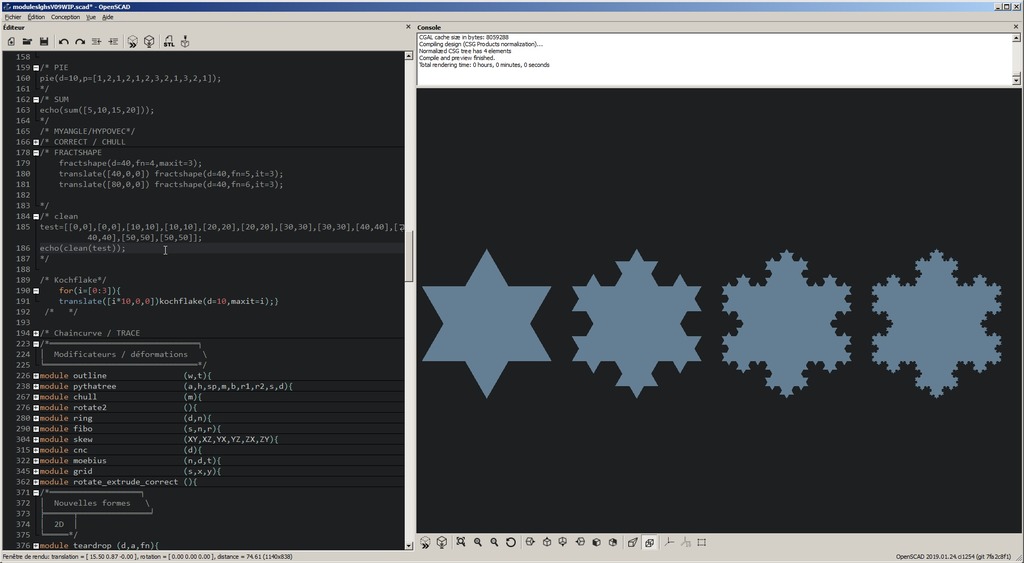Collapse module teardrop at line 376
The height and width of the screenshot is (563, 1024).
[x=36, y=545]
